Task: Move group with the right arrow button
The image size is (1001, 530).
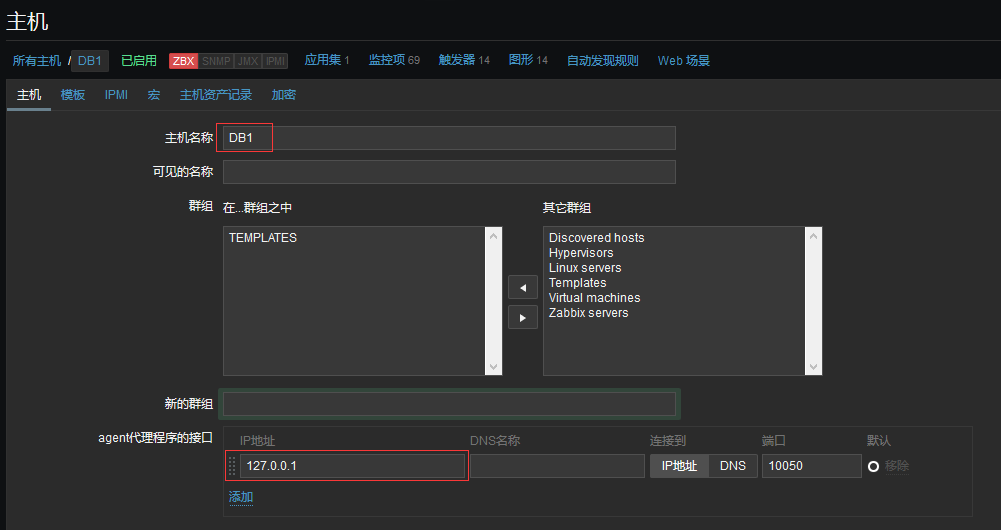Action: click(522, 318)
